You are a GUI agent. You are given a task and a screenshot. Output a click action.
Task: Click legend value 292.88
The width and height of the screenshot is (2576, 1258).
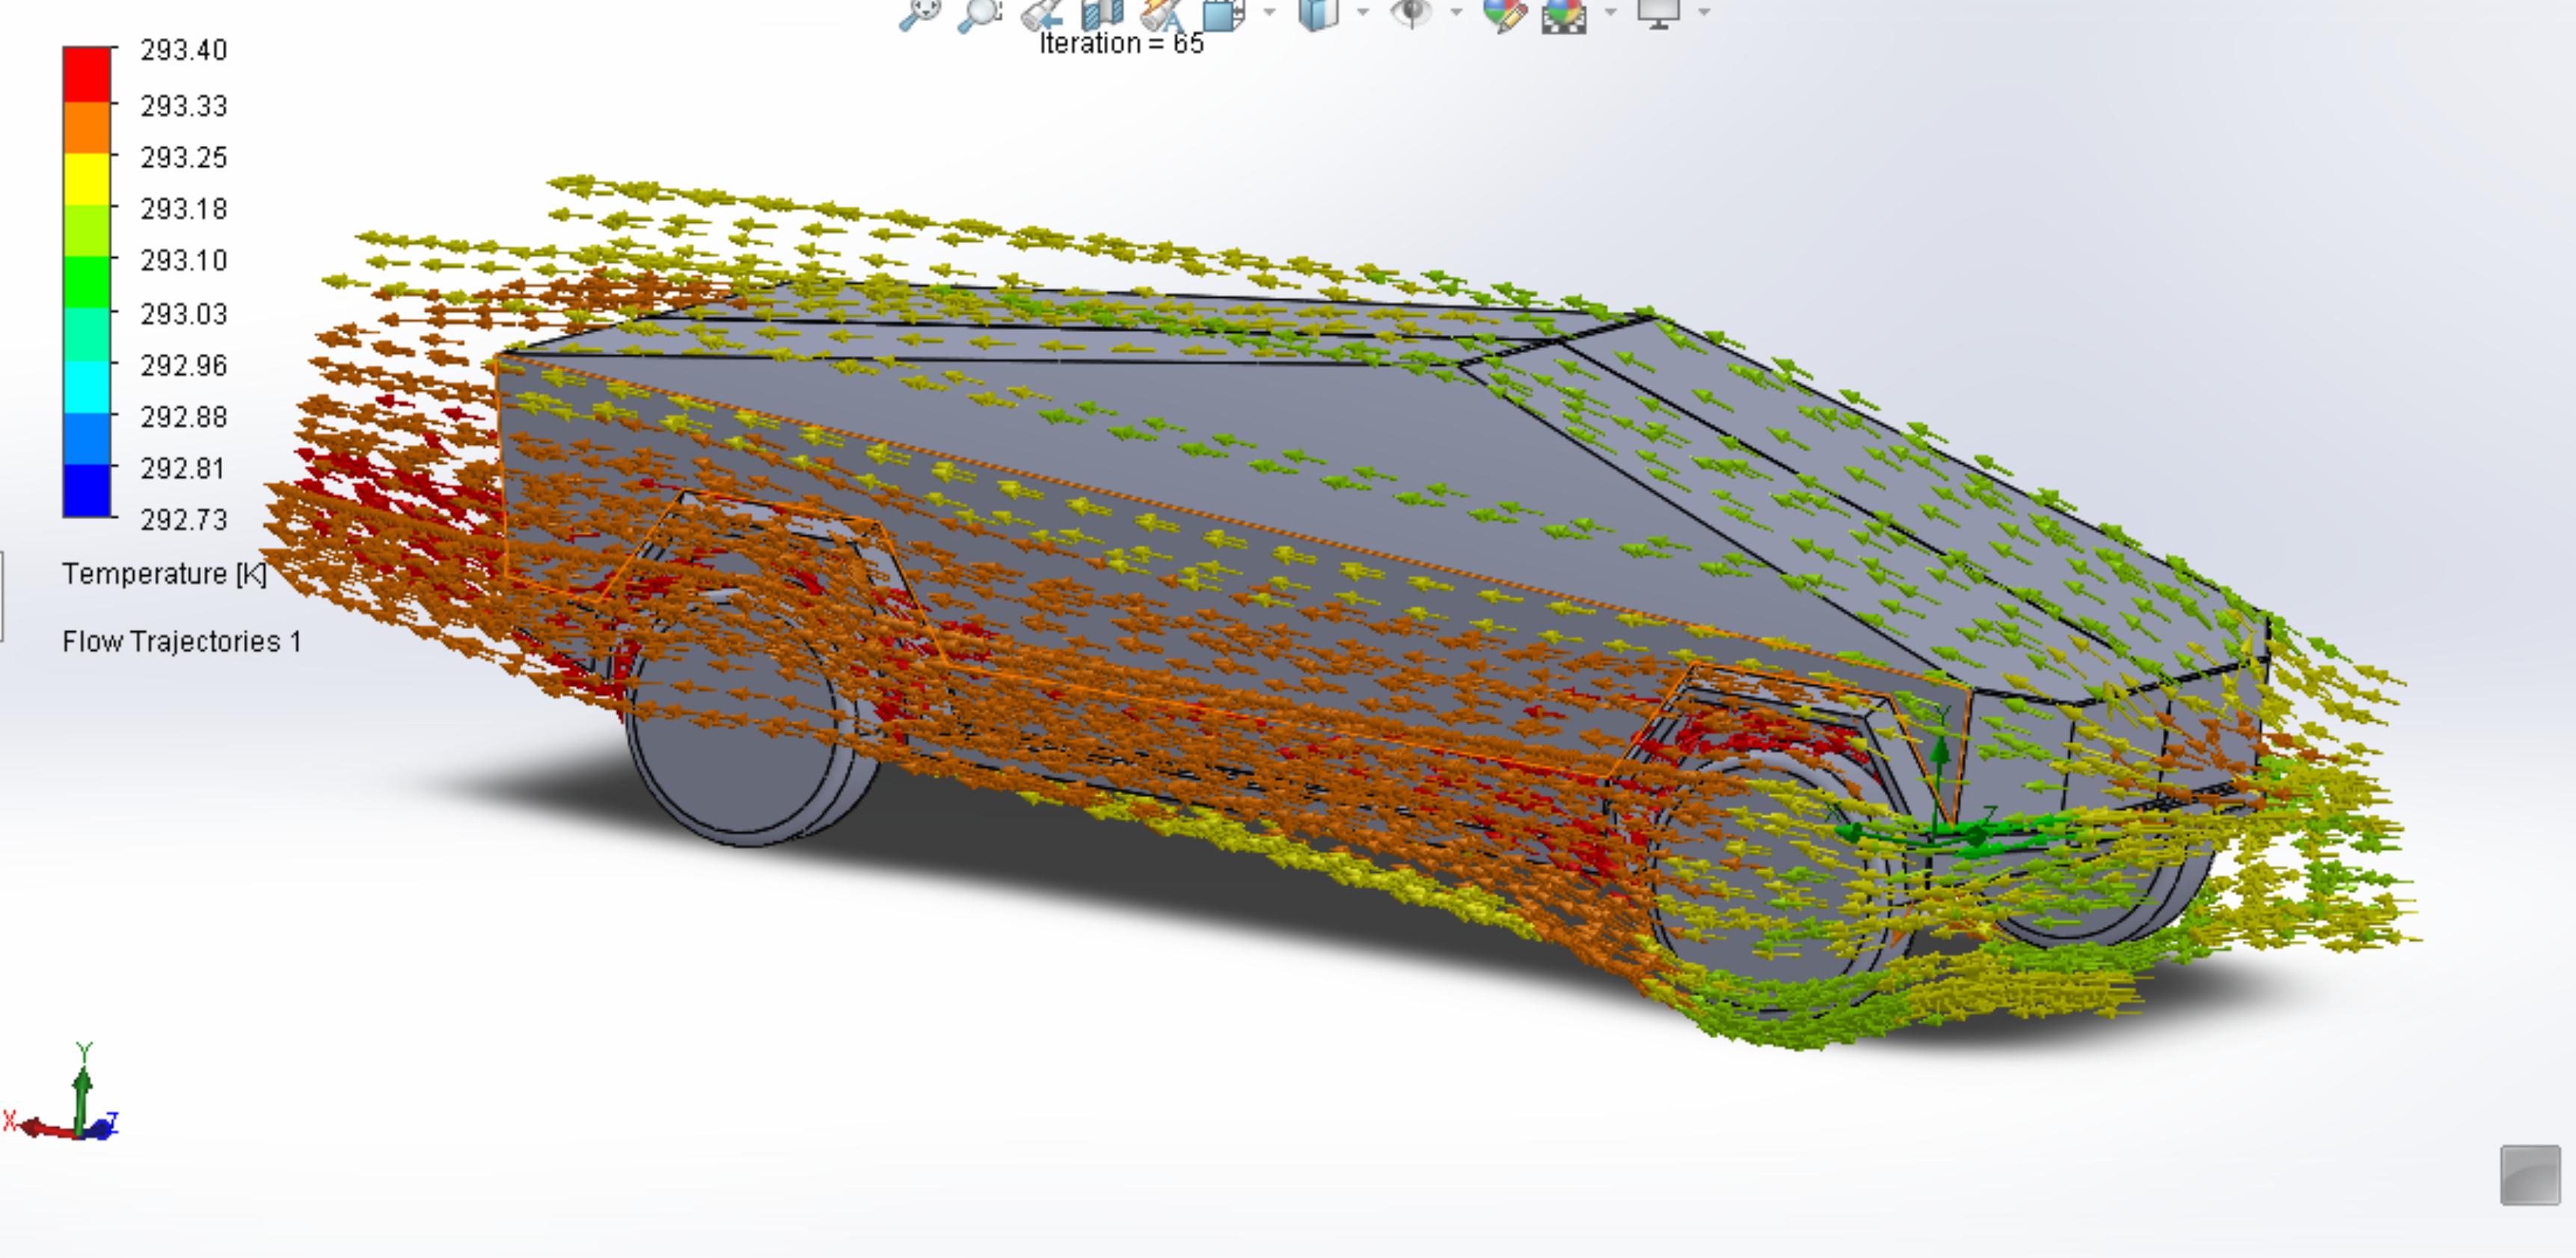[x=184, y=417]
